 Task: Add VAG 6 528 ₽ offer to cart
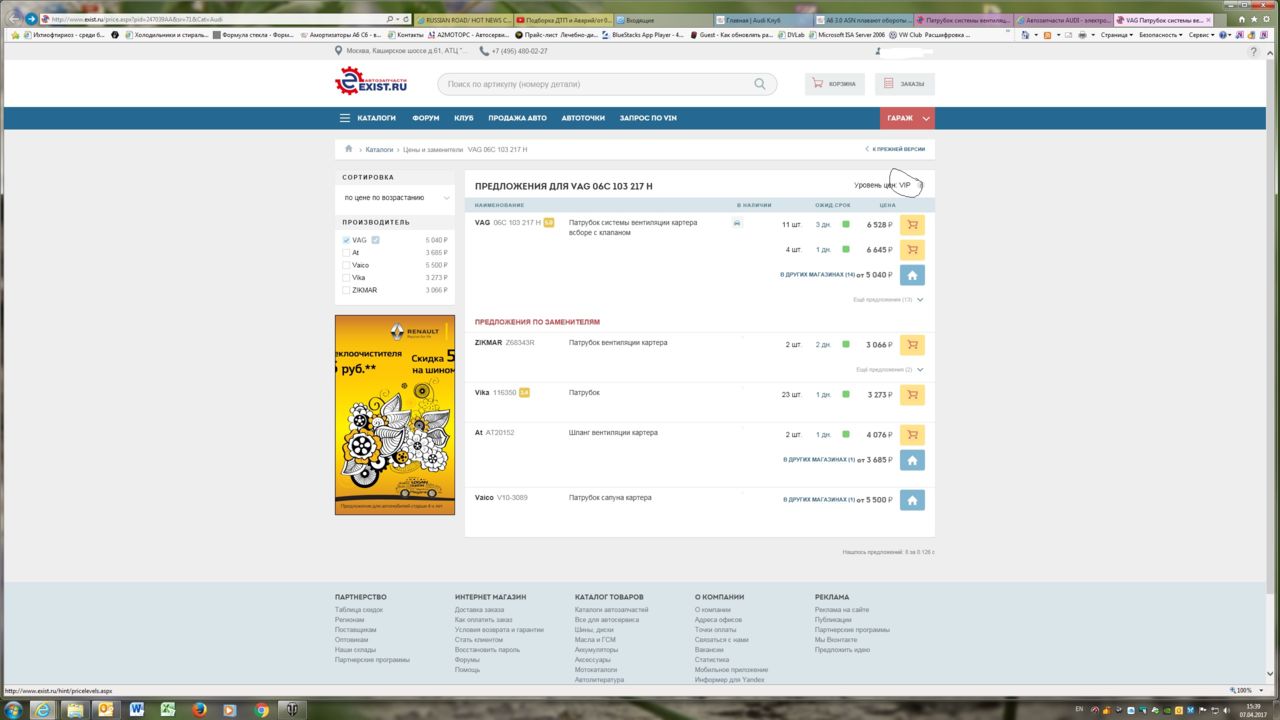[x=912, y=225]
